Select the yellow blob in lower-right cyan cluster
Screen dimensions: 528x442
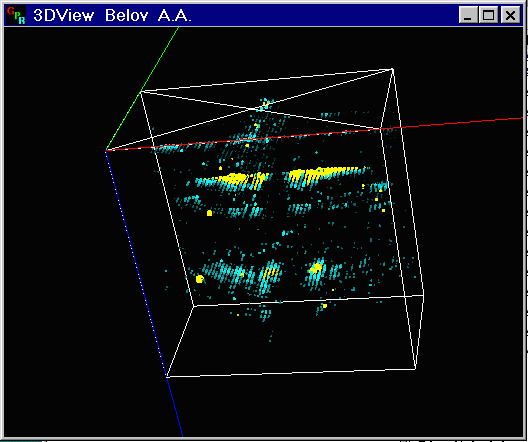pos(316,268)
